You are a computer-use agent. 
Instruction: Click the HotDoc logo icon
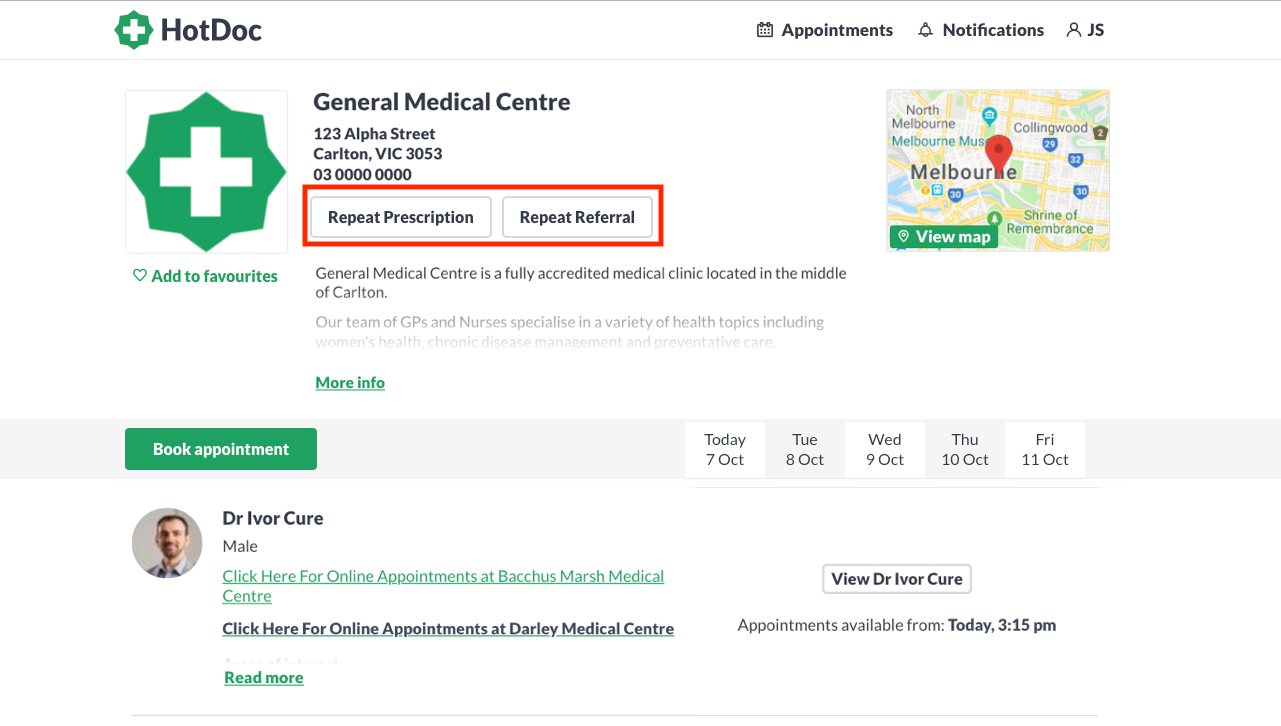133,30
